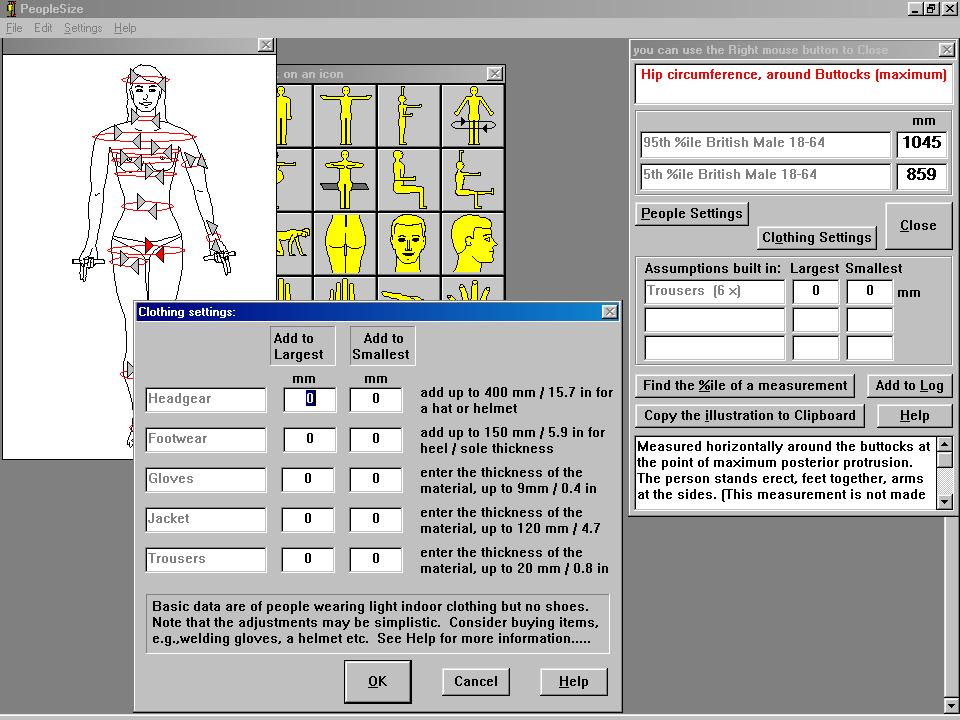This screenshot has height=720, width=960.
Task: Close the icon selection window
Action: 495,74
